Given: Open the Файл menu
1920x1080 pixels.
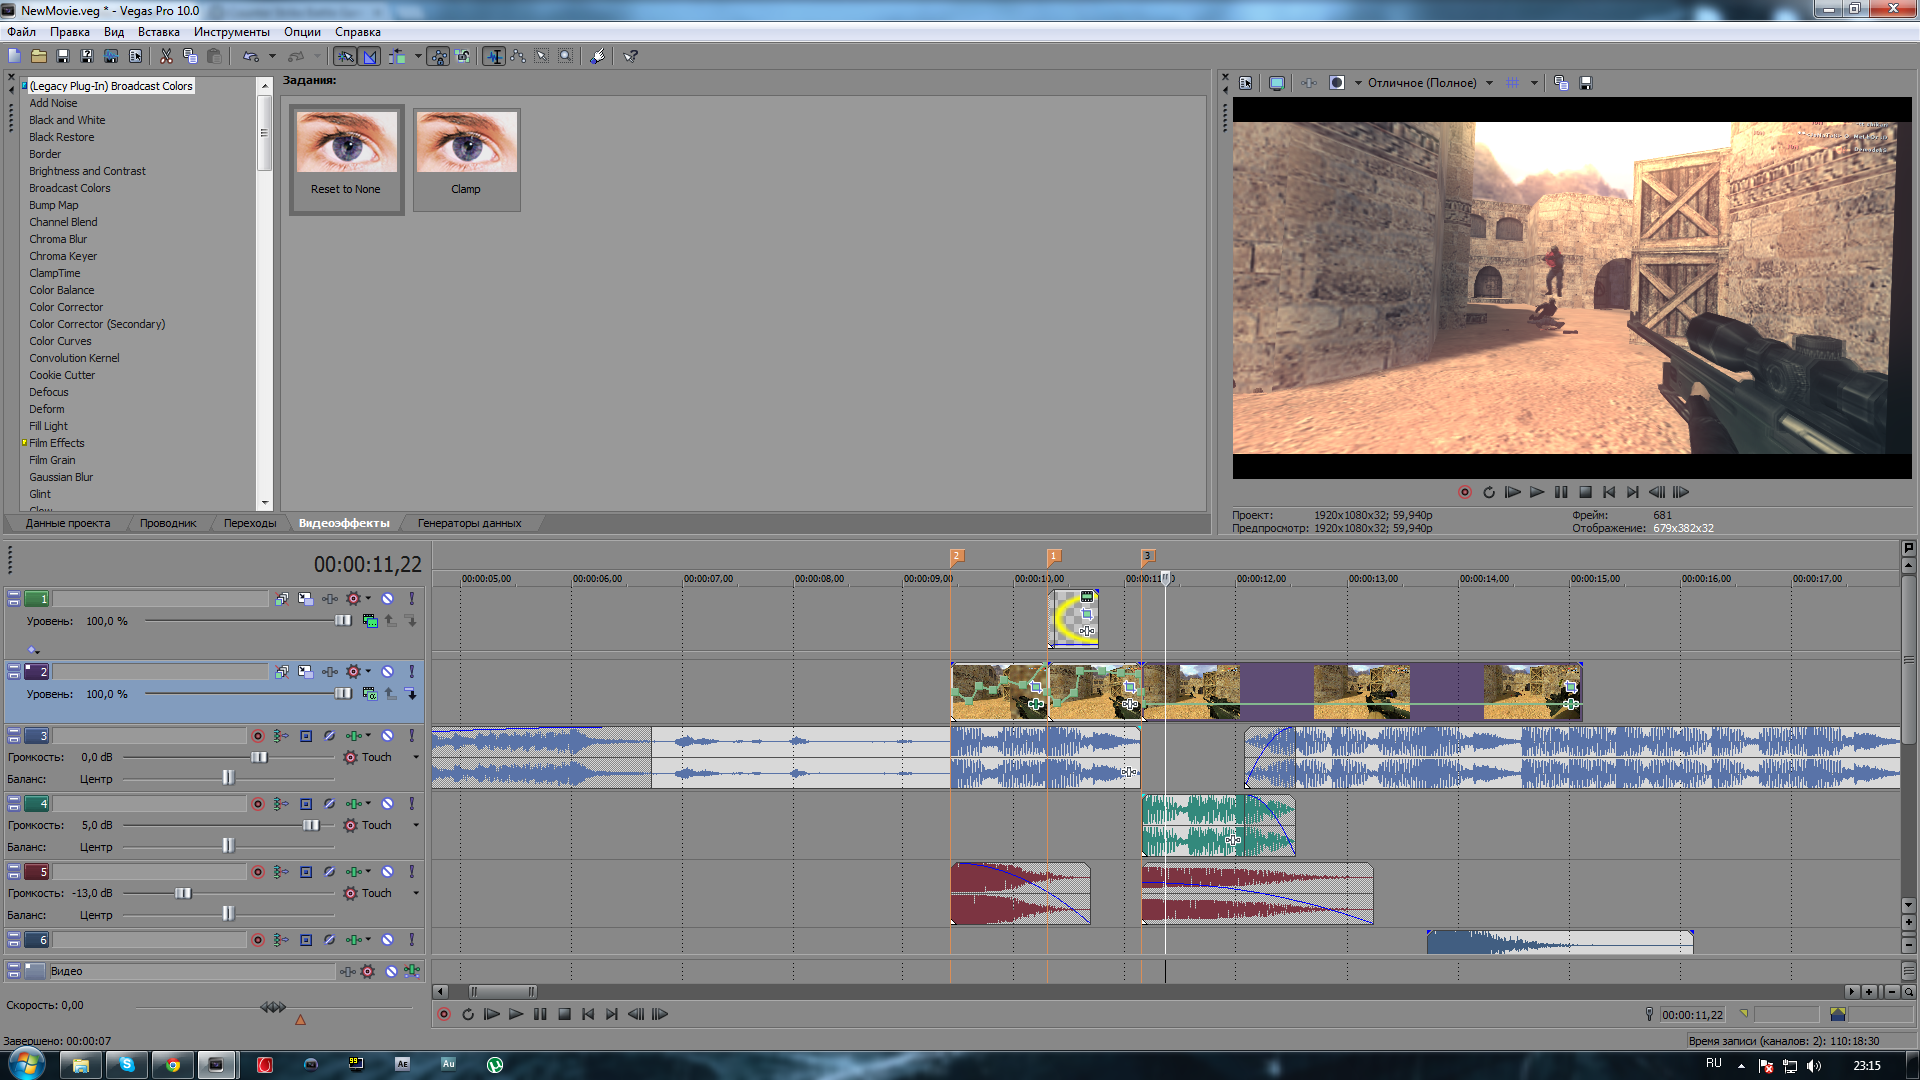Looking at the screenshot, I should [21, 32].
